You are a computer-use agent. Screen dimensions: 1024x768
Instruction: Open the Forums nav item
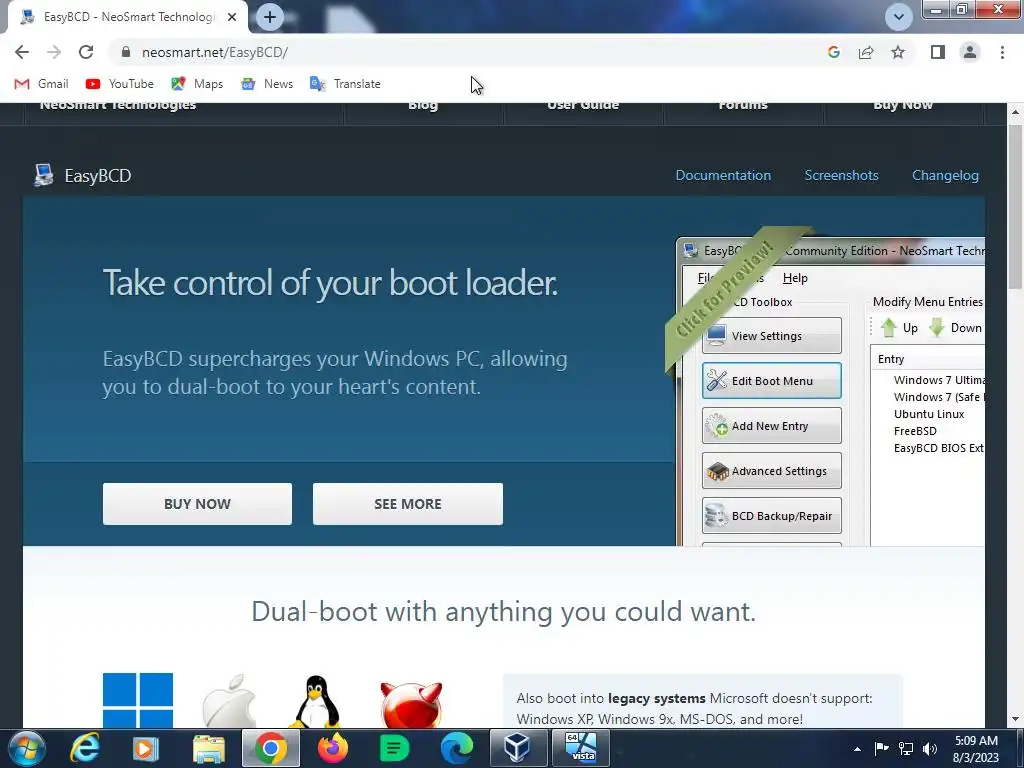pos(743,106)
